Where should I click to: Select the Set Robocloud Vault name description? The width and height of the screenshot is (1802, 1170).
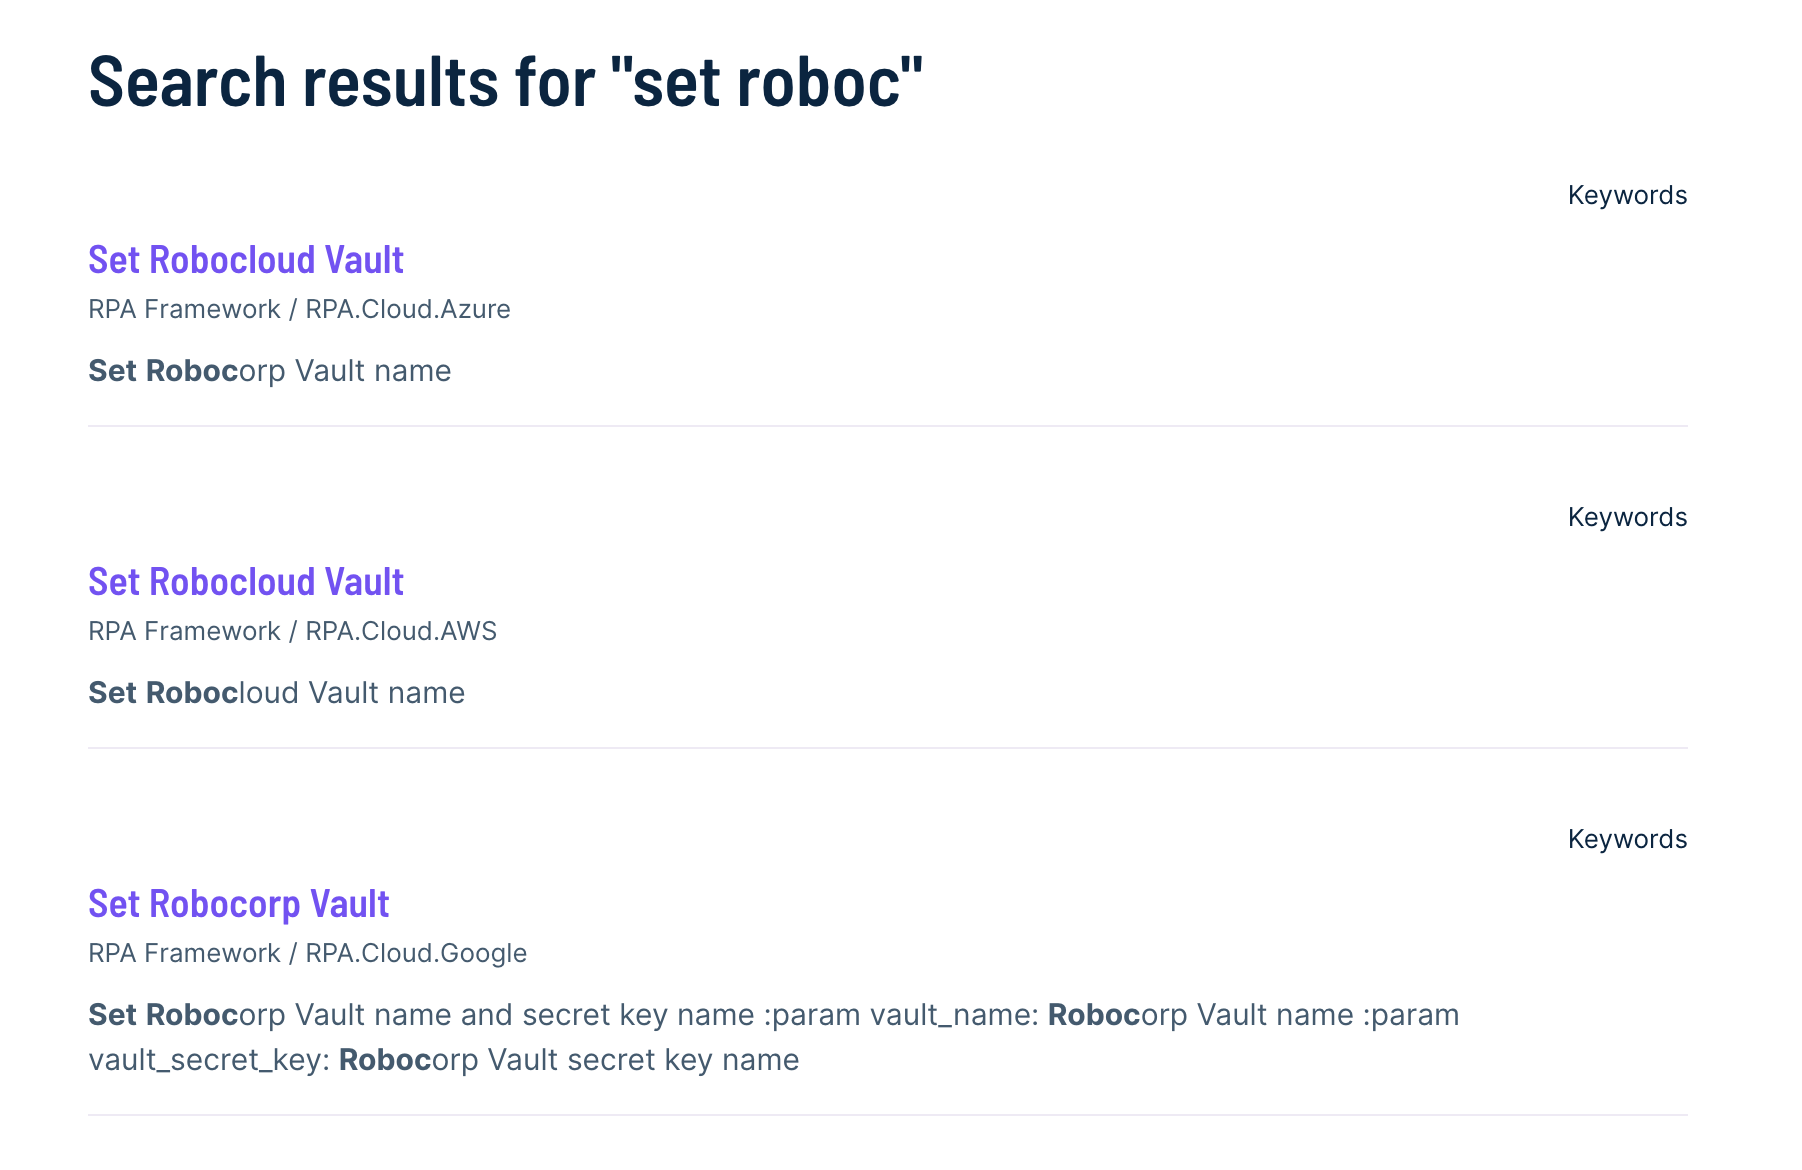[276, 692]
